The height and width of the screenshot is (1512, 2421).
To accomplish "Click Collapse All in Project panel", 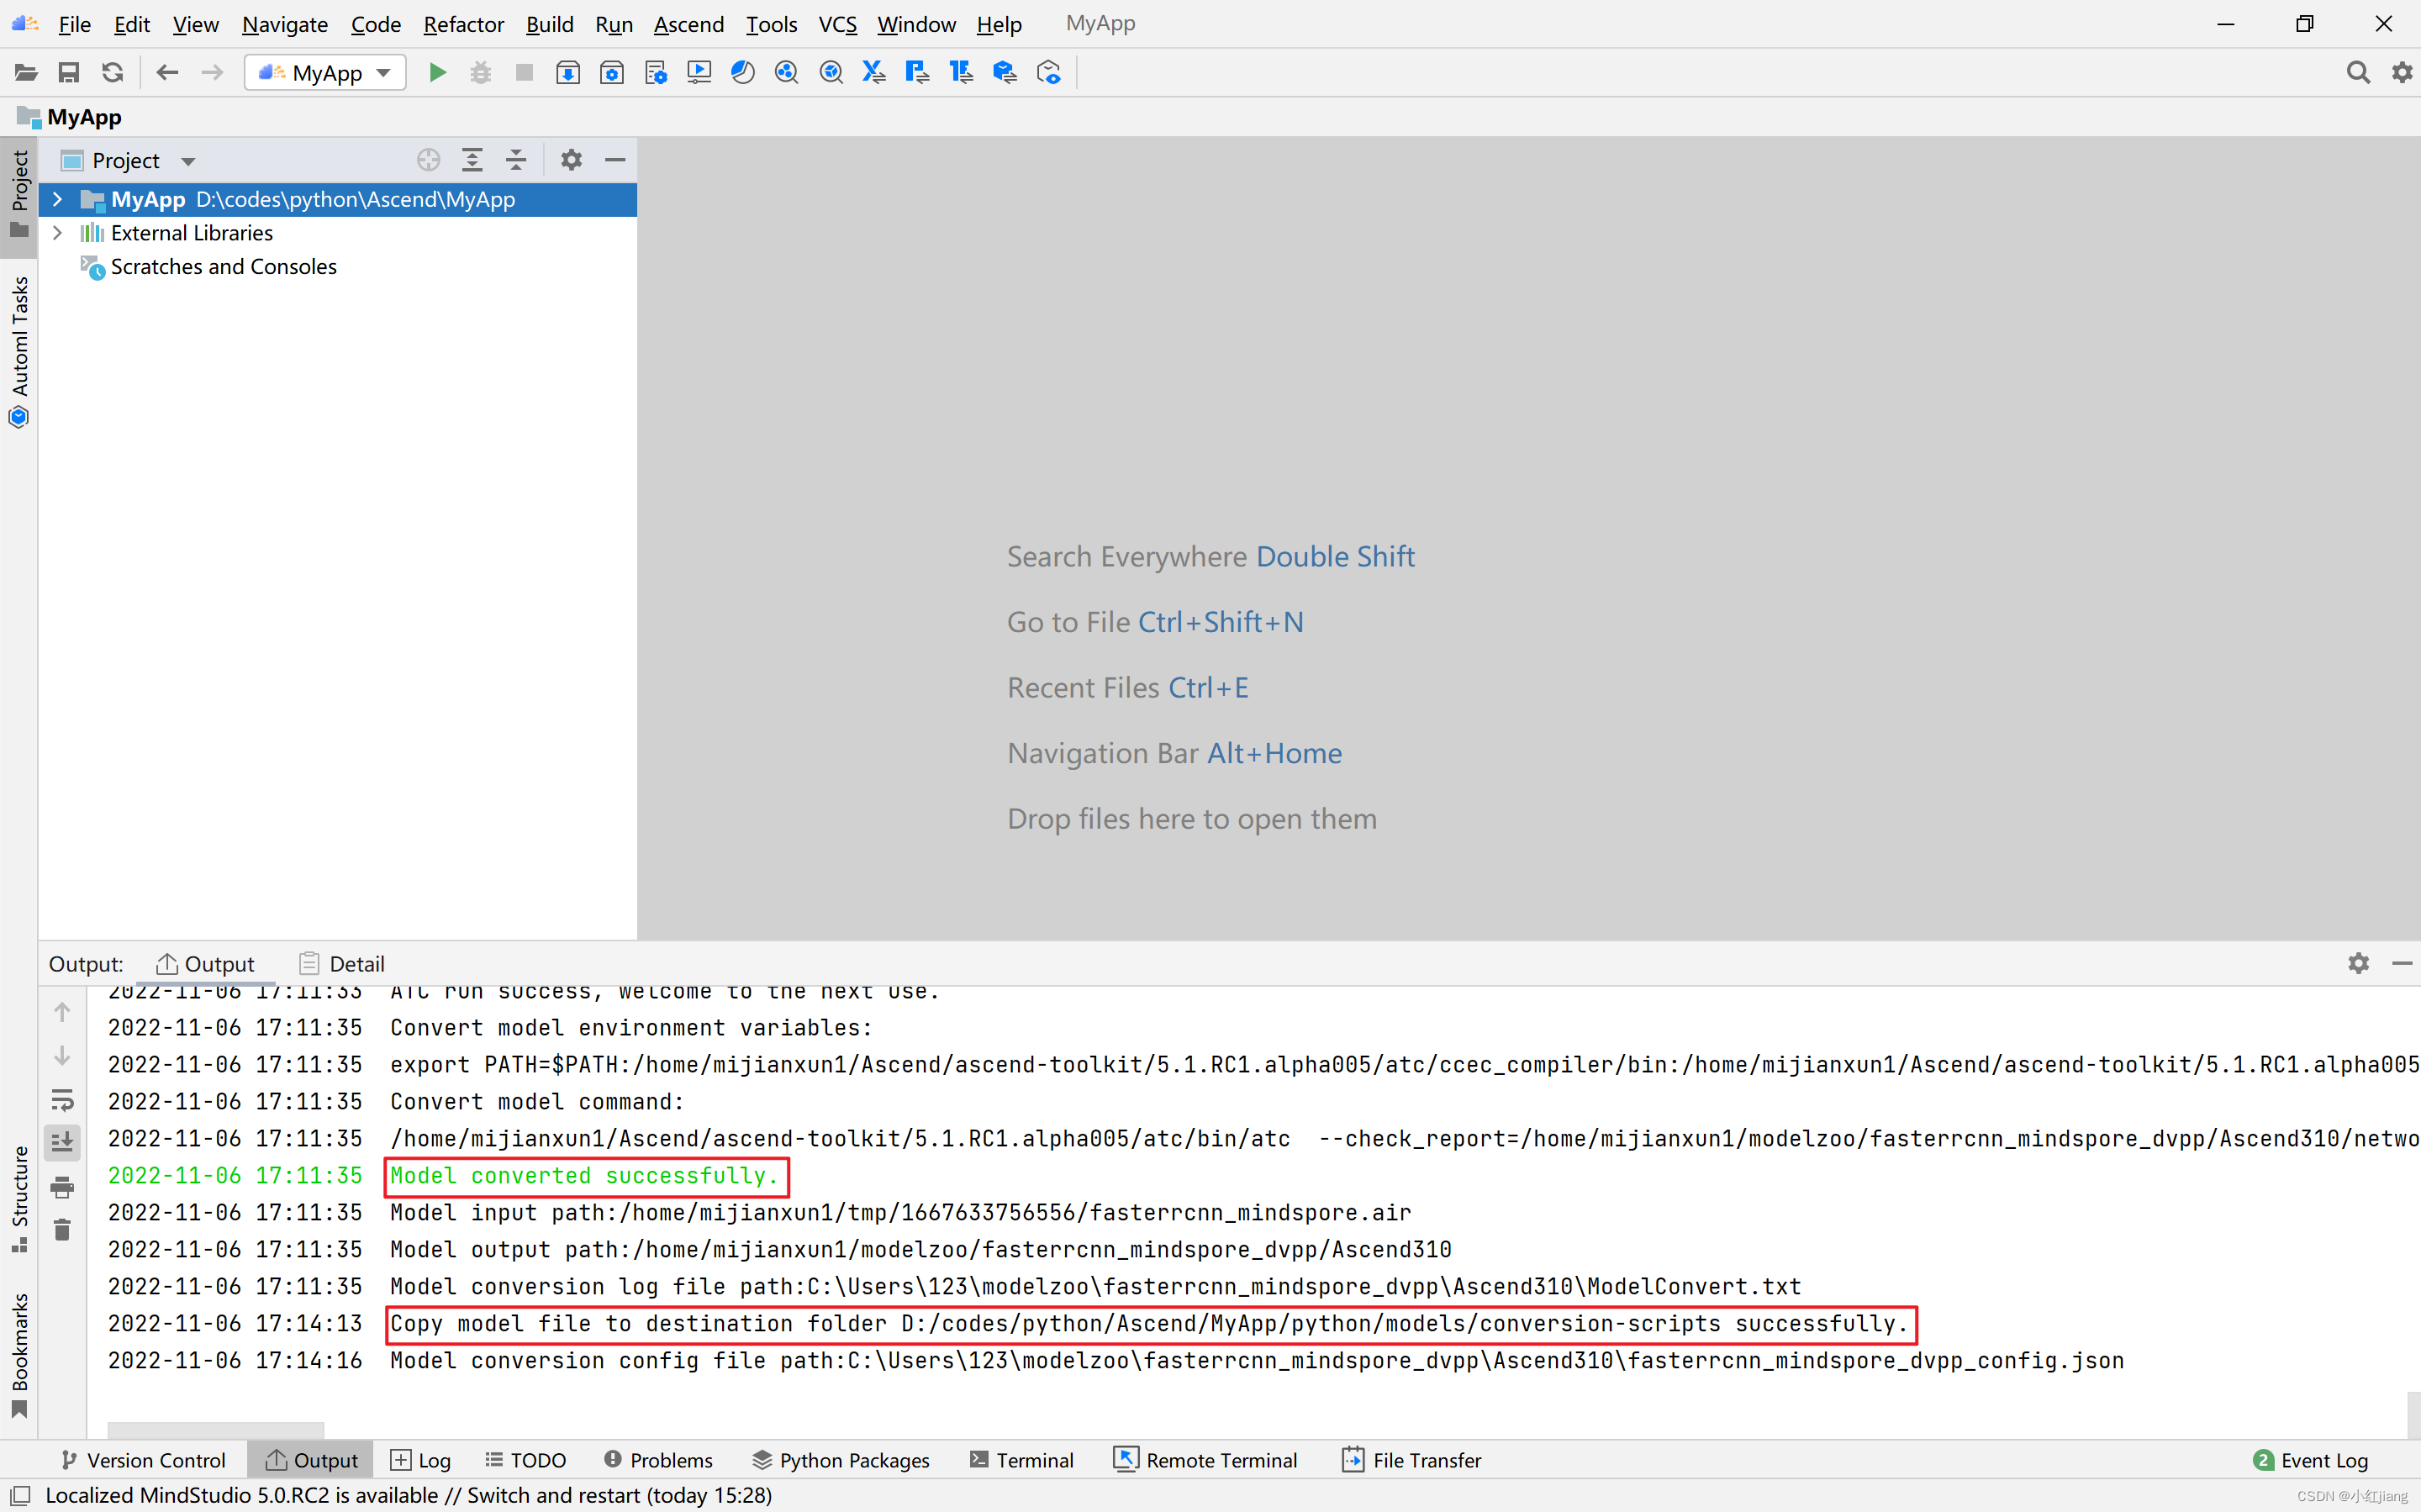I will (x=516, y=160).
